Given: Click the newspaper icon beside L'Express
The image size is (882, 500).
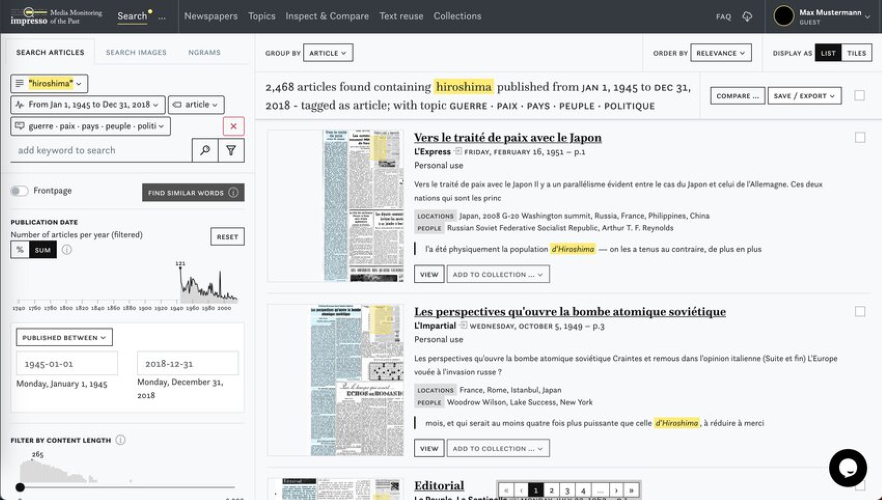Looking at the screenshot, I should [x=458, y=151].
